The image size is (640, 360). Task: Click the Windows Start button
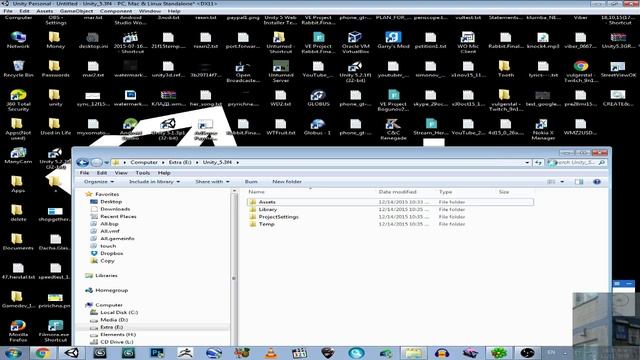[13, 353]
